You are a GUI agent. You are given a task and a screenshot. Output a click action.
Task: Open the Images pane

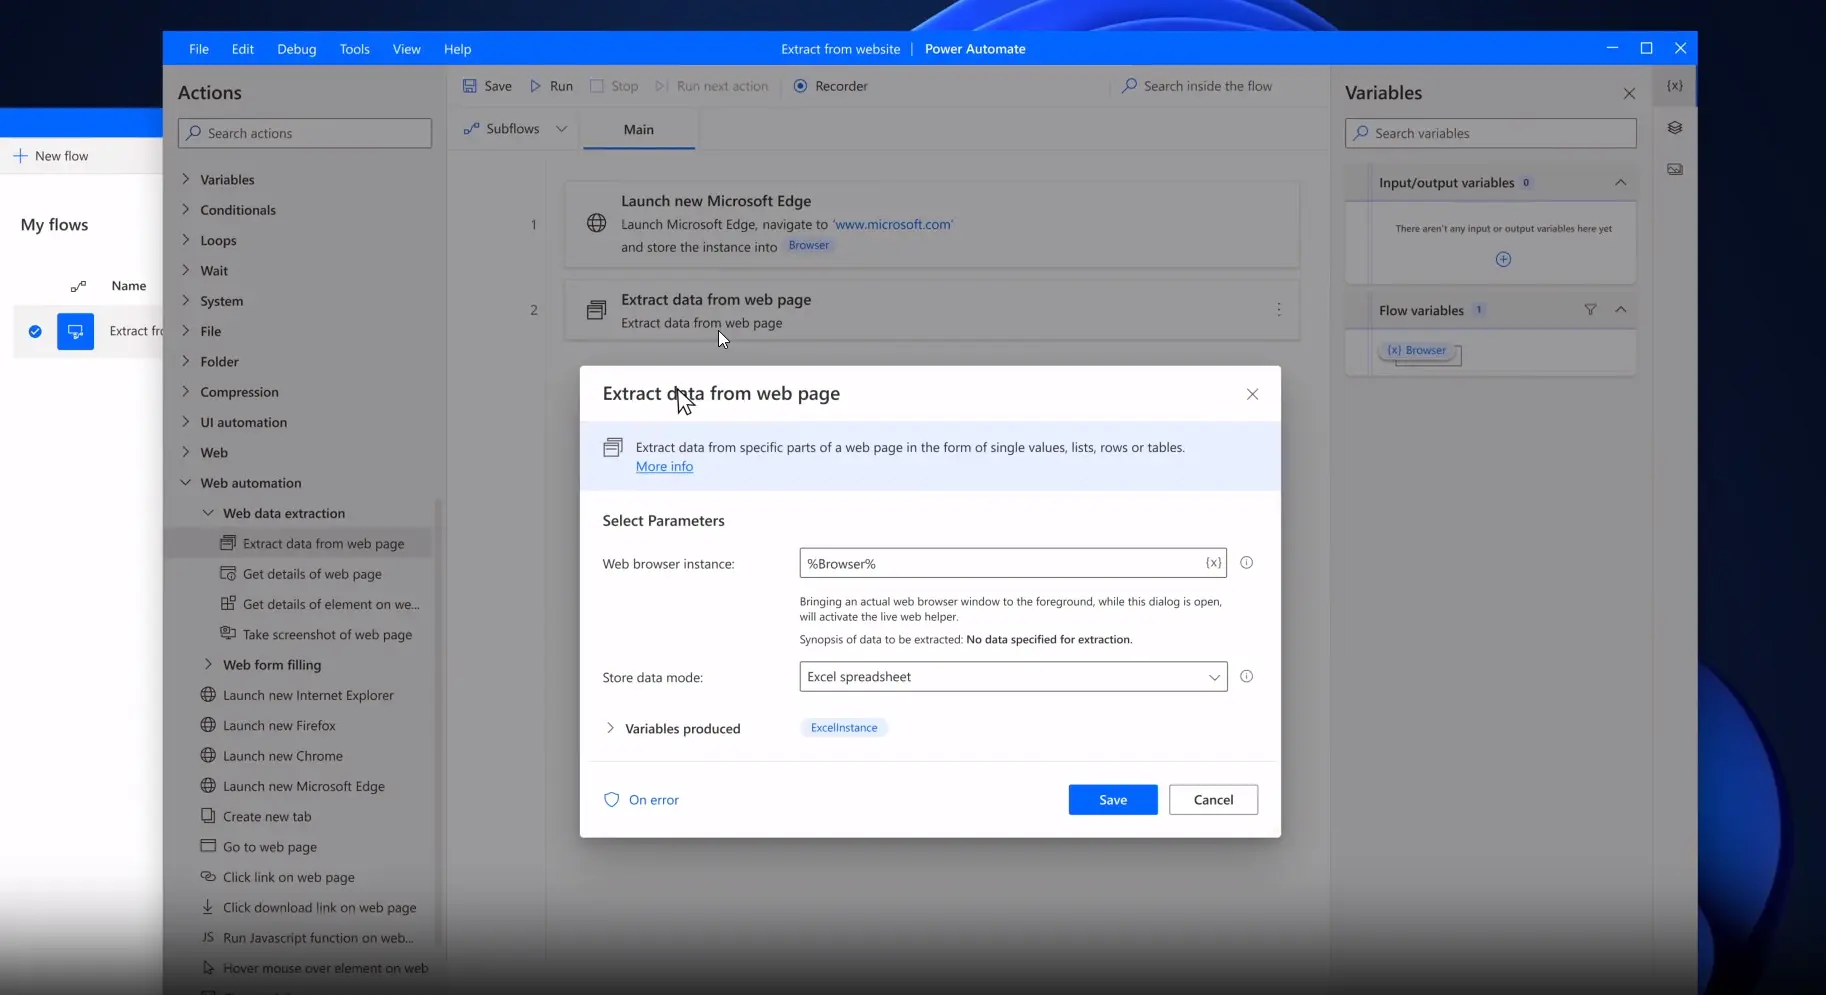[1675, 169]
